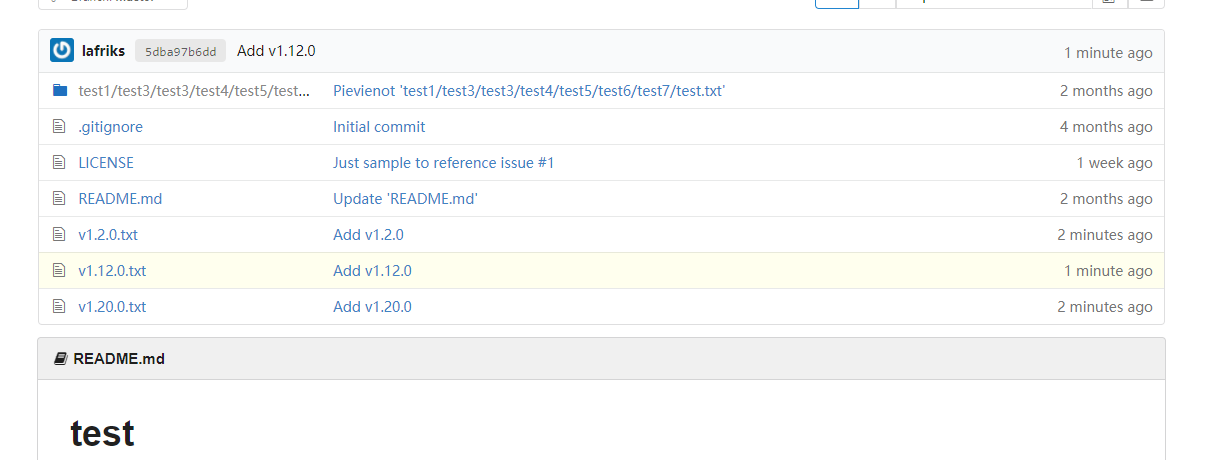Open 'Just sample to reference issue #1' commit

pyautogui.click(x=443, y=163)
